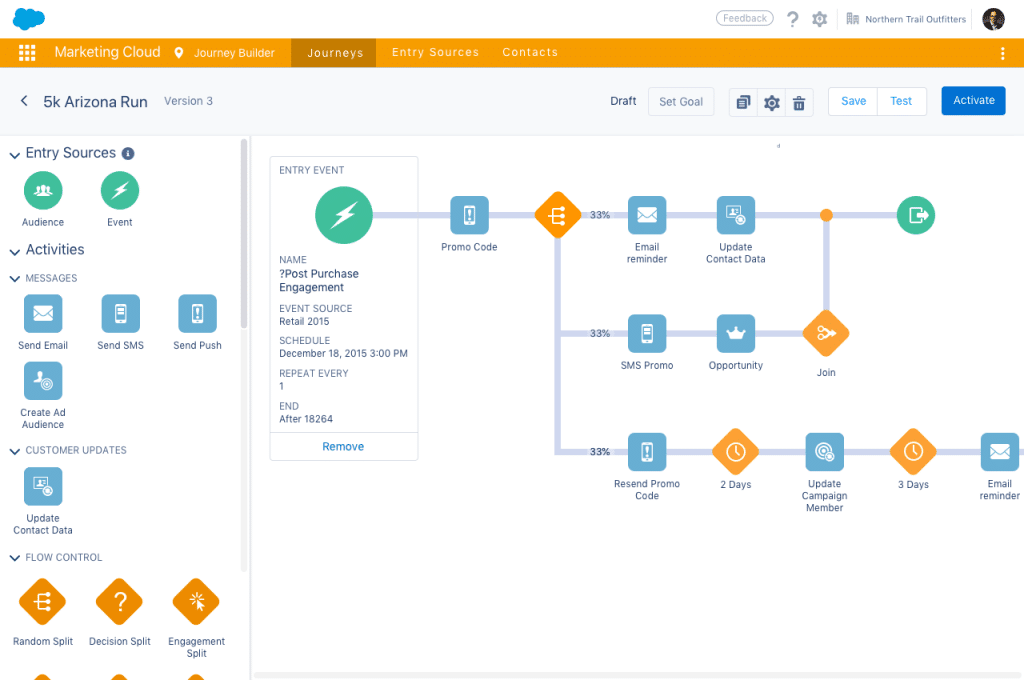Click the trash delete journey icon
This screenshot has width=1024, height=680.
(799, 102)
